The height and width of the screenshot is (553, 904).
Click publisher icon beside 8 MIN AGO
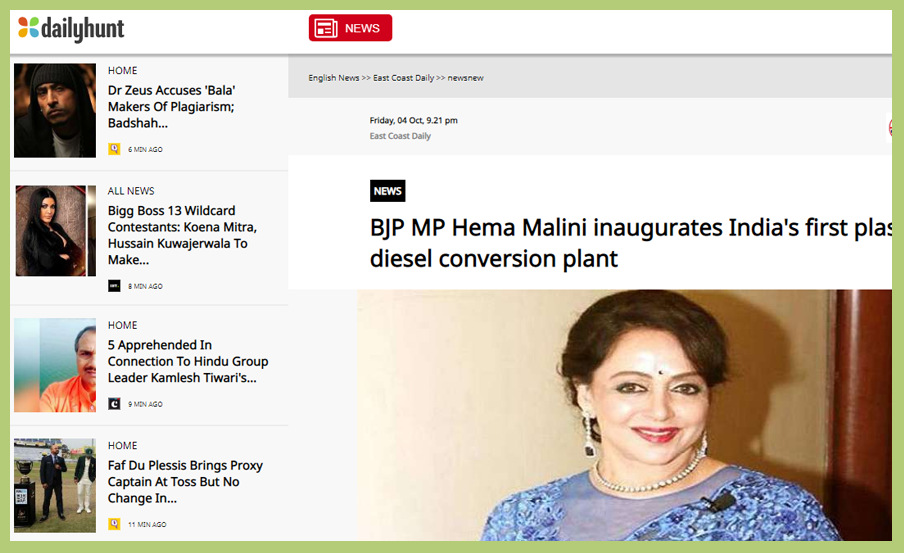114,286
